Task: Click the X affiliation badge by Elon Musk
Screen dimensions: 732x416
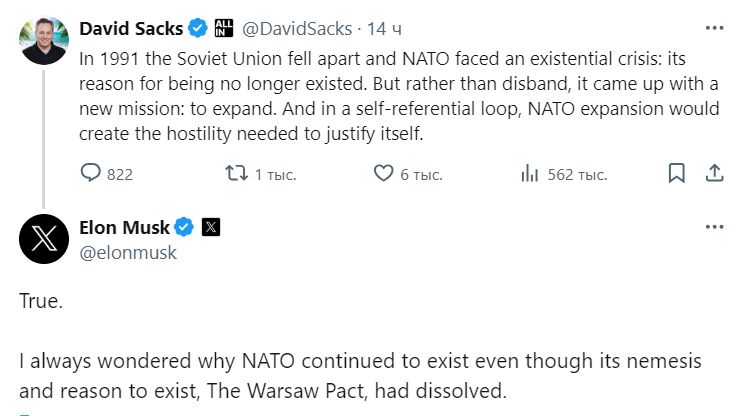Action: pos(211,227)
